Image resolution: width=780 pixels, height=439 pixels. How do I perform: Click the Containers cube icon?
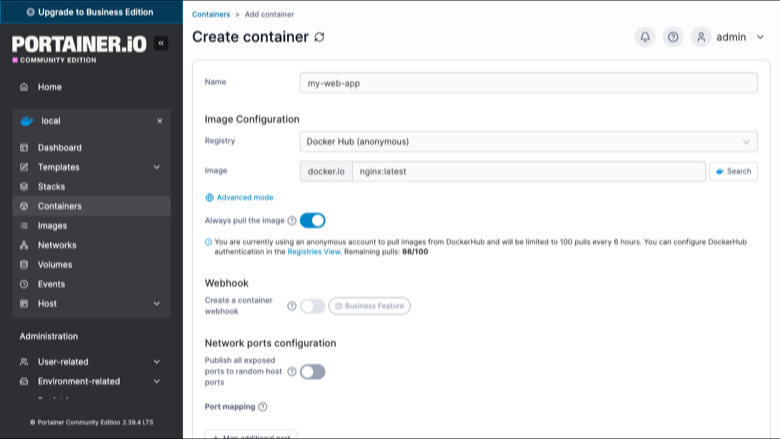tap(24, 206)
